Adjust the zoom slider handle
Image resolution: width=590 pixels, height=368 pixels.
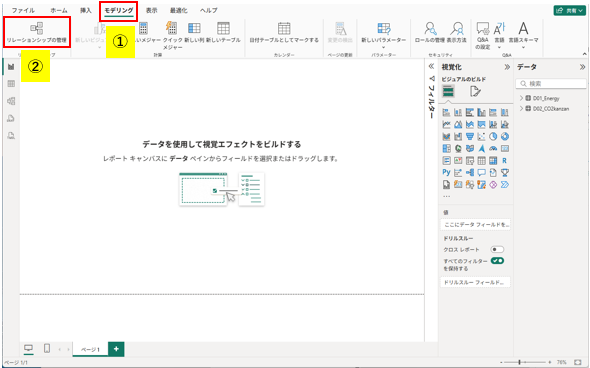[x=520, y=362]
